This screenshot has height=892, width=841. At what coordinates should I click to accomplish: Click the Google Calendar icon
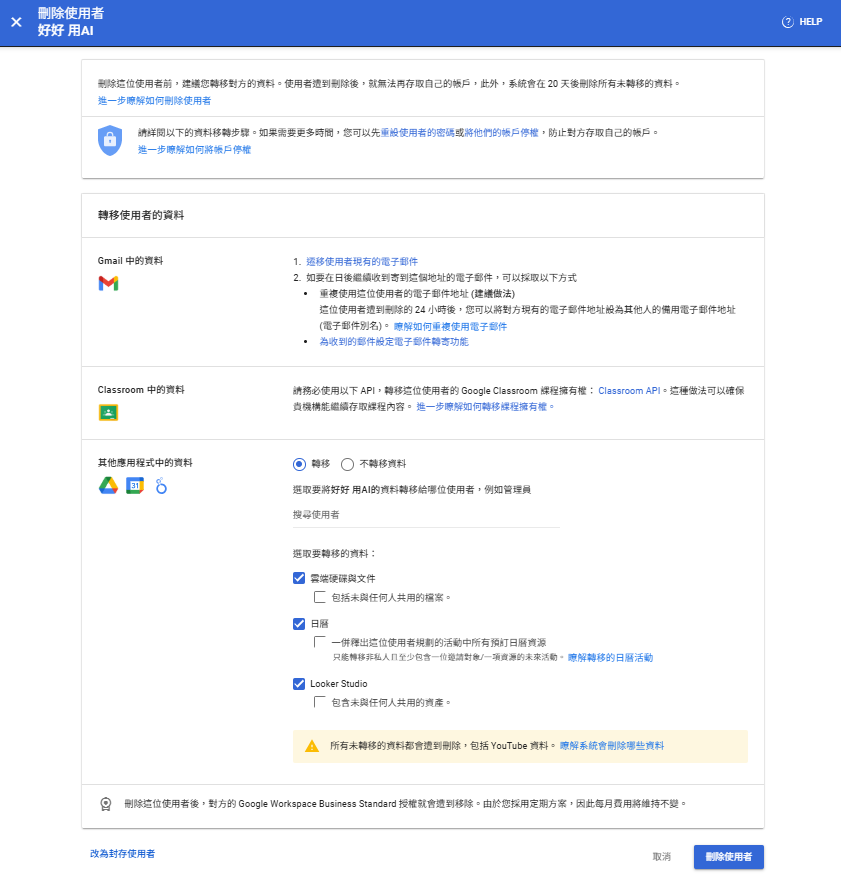pyautogui.click(x=135, y=486)
